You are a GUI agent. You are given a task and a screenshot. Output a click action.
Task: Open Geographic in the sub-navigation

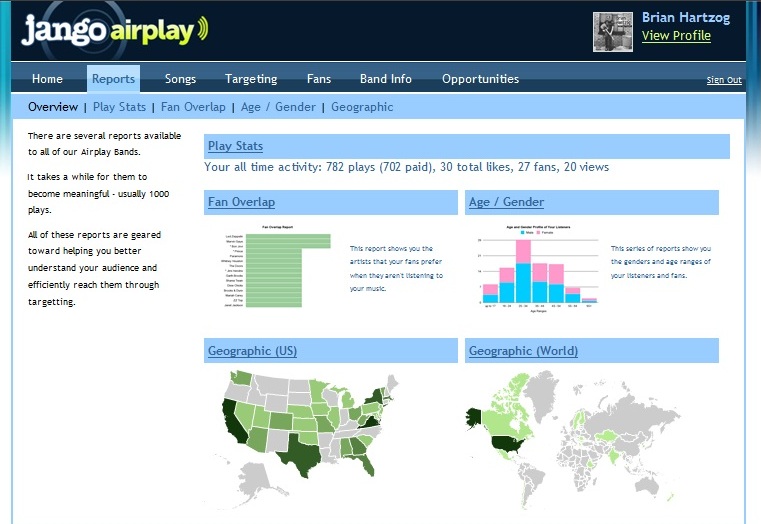[362, 107]
